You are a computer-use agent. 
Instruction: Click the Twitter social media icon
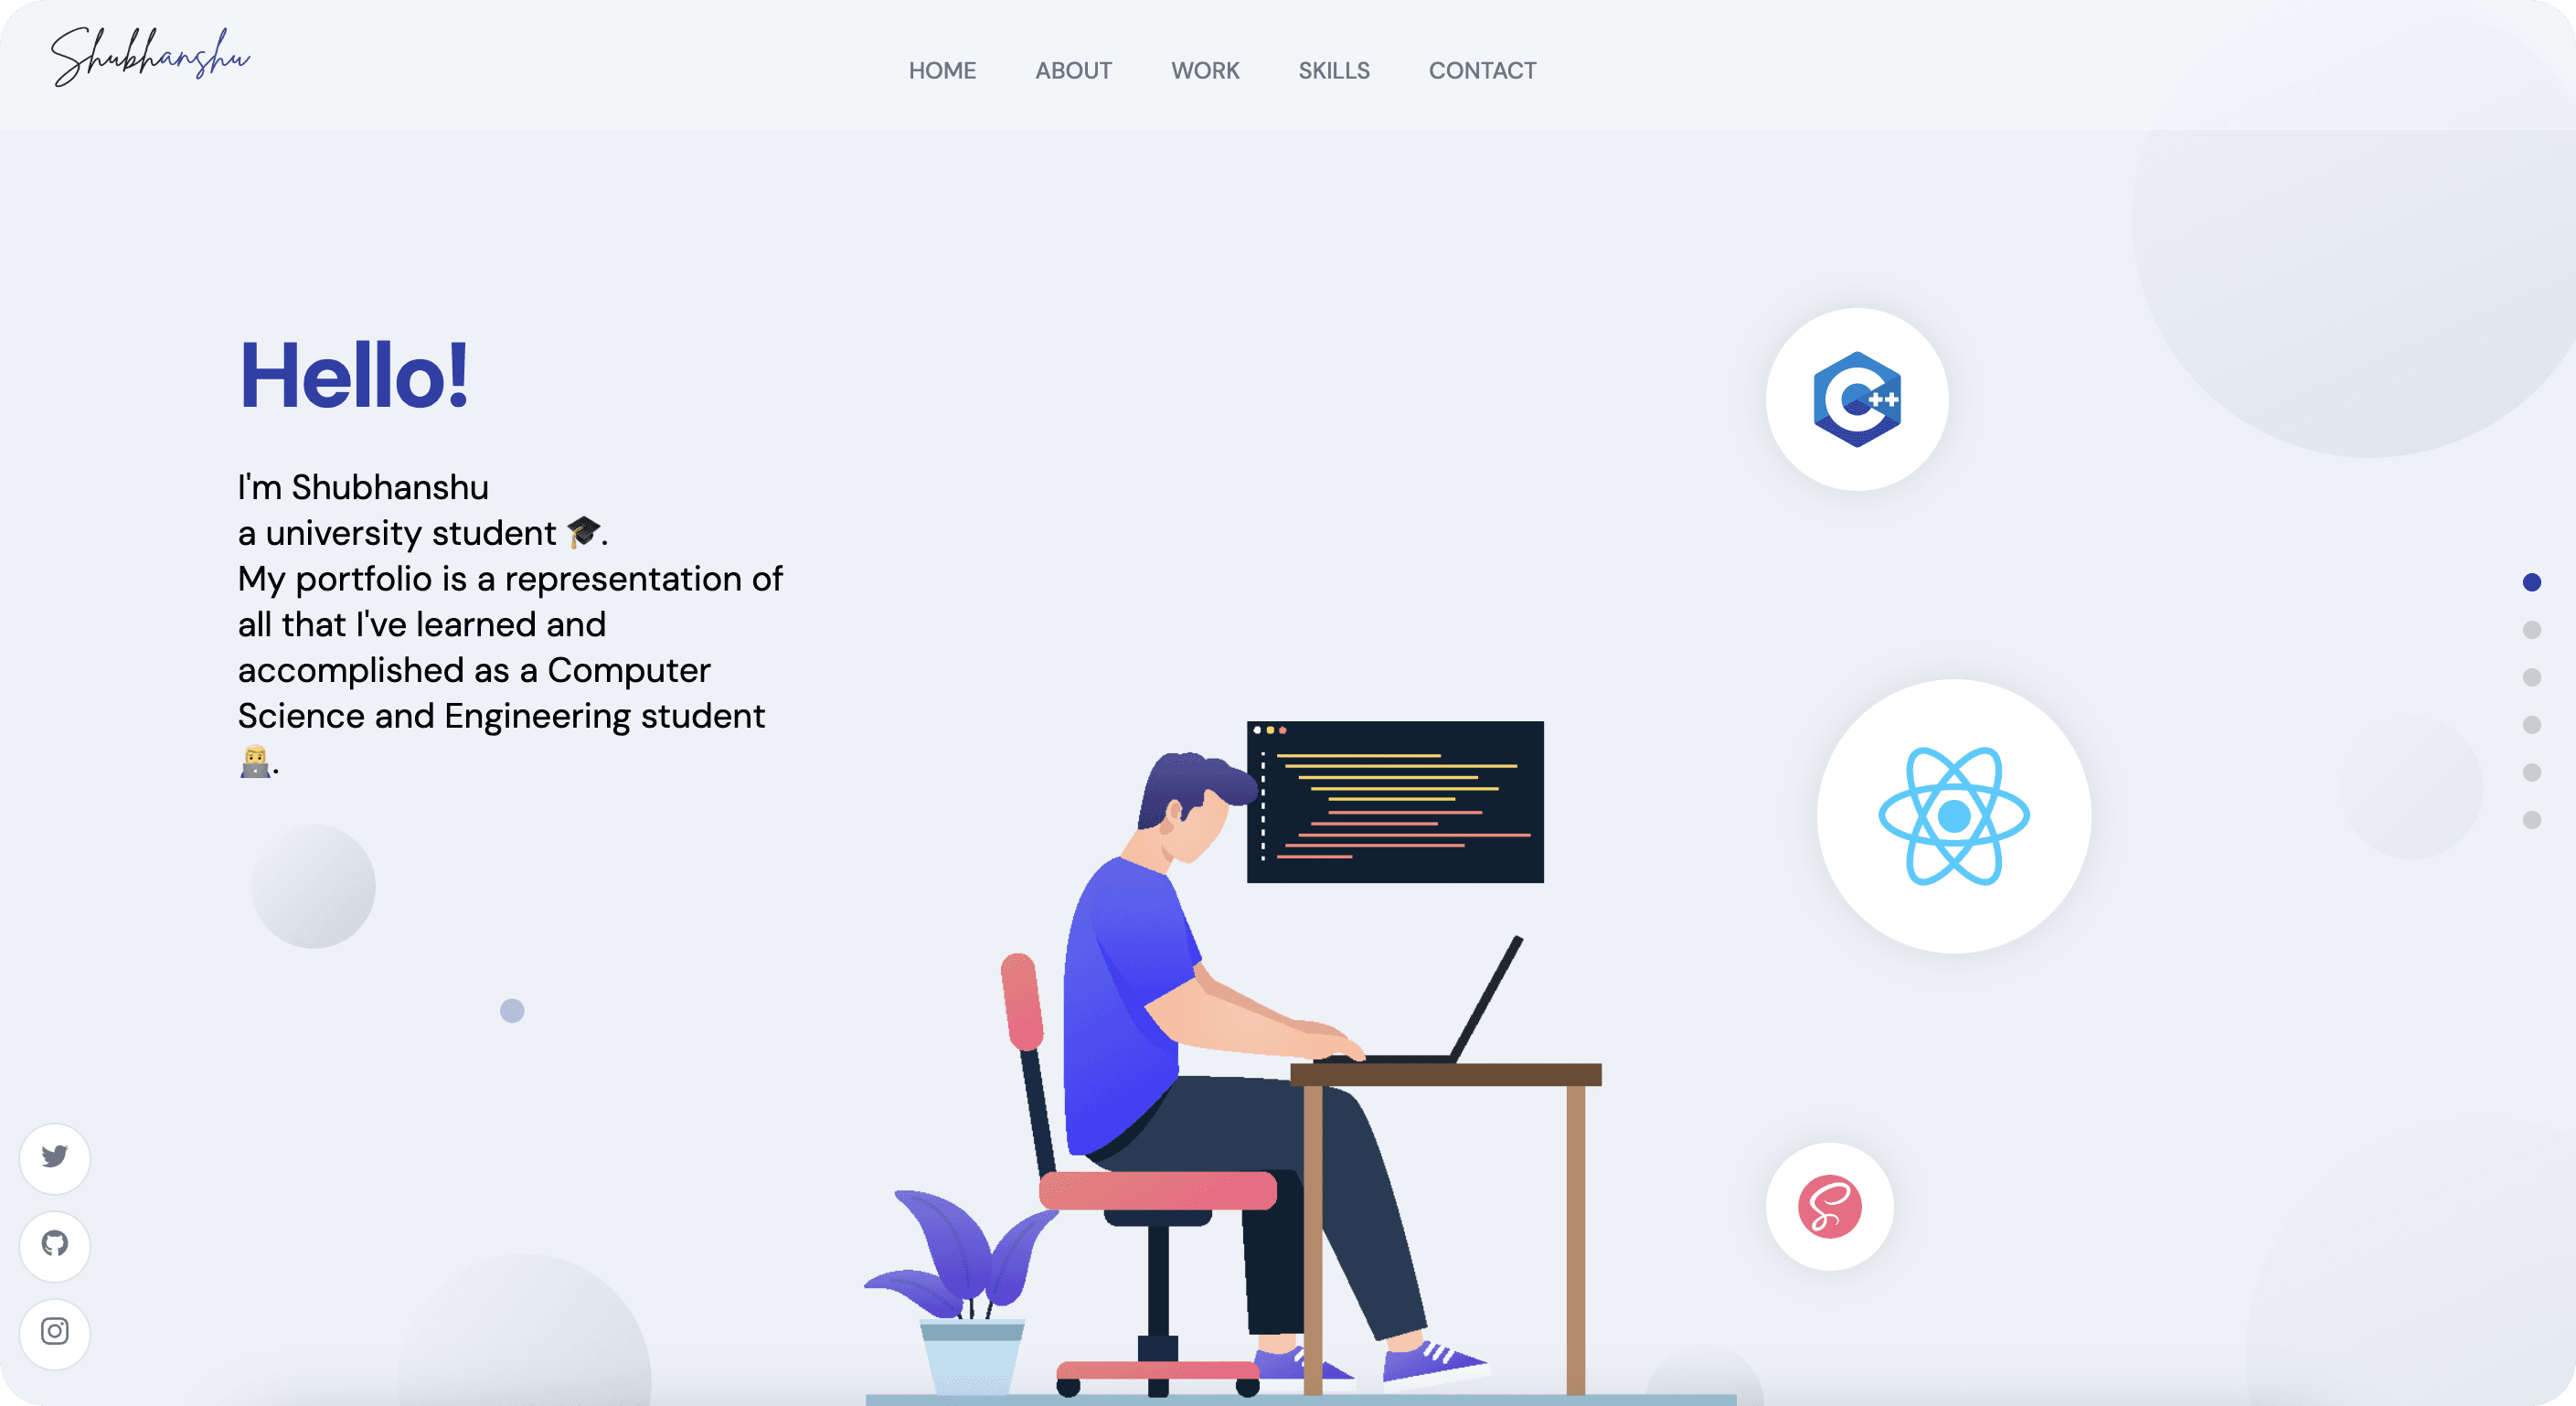pos(54,1153)
